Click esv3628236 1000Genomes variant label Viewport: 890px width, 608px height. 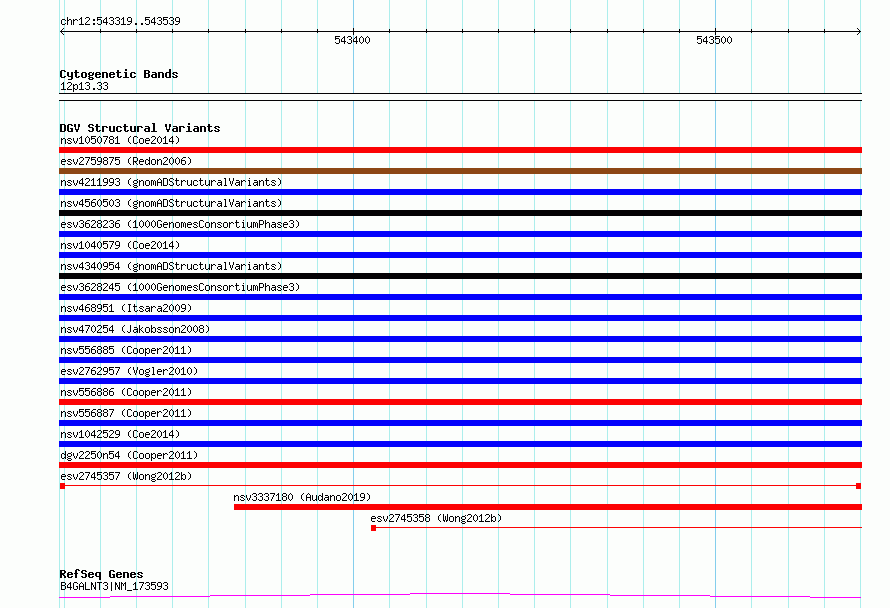point(180,224)
